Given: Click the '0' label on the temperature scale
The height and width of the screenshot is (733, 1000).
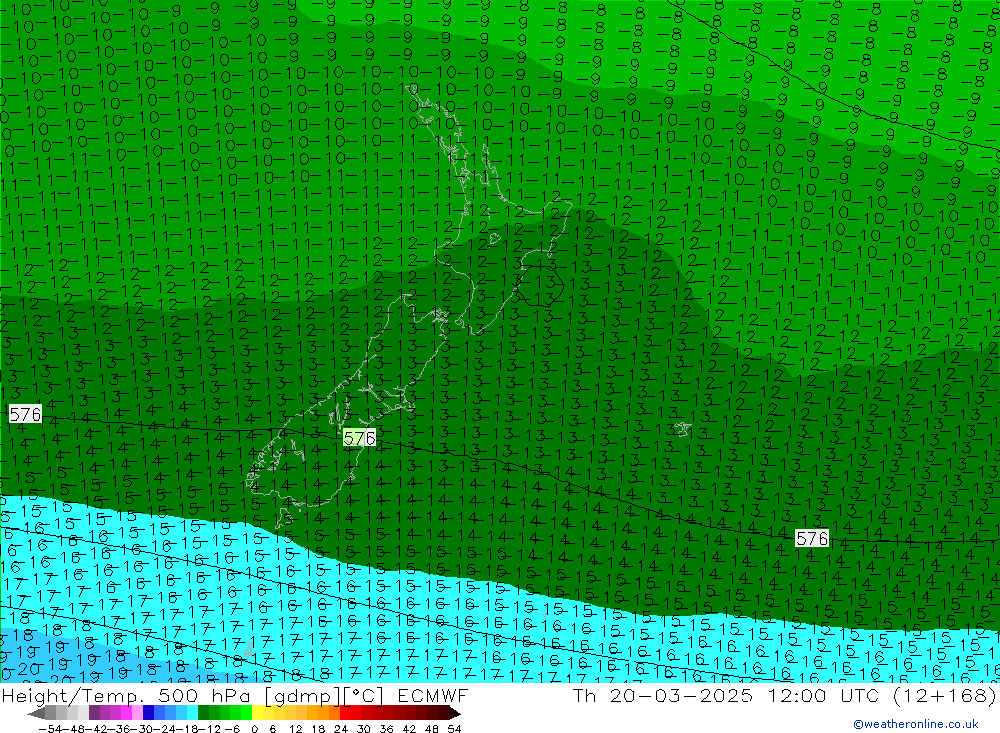Looking at the screenshot, I should pyautogui.click(x=254, y=729).
